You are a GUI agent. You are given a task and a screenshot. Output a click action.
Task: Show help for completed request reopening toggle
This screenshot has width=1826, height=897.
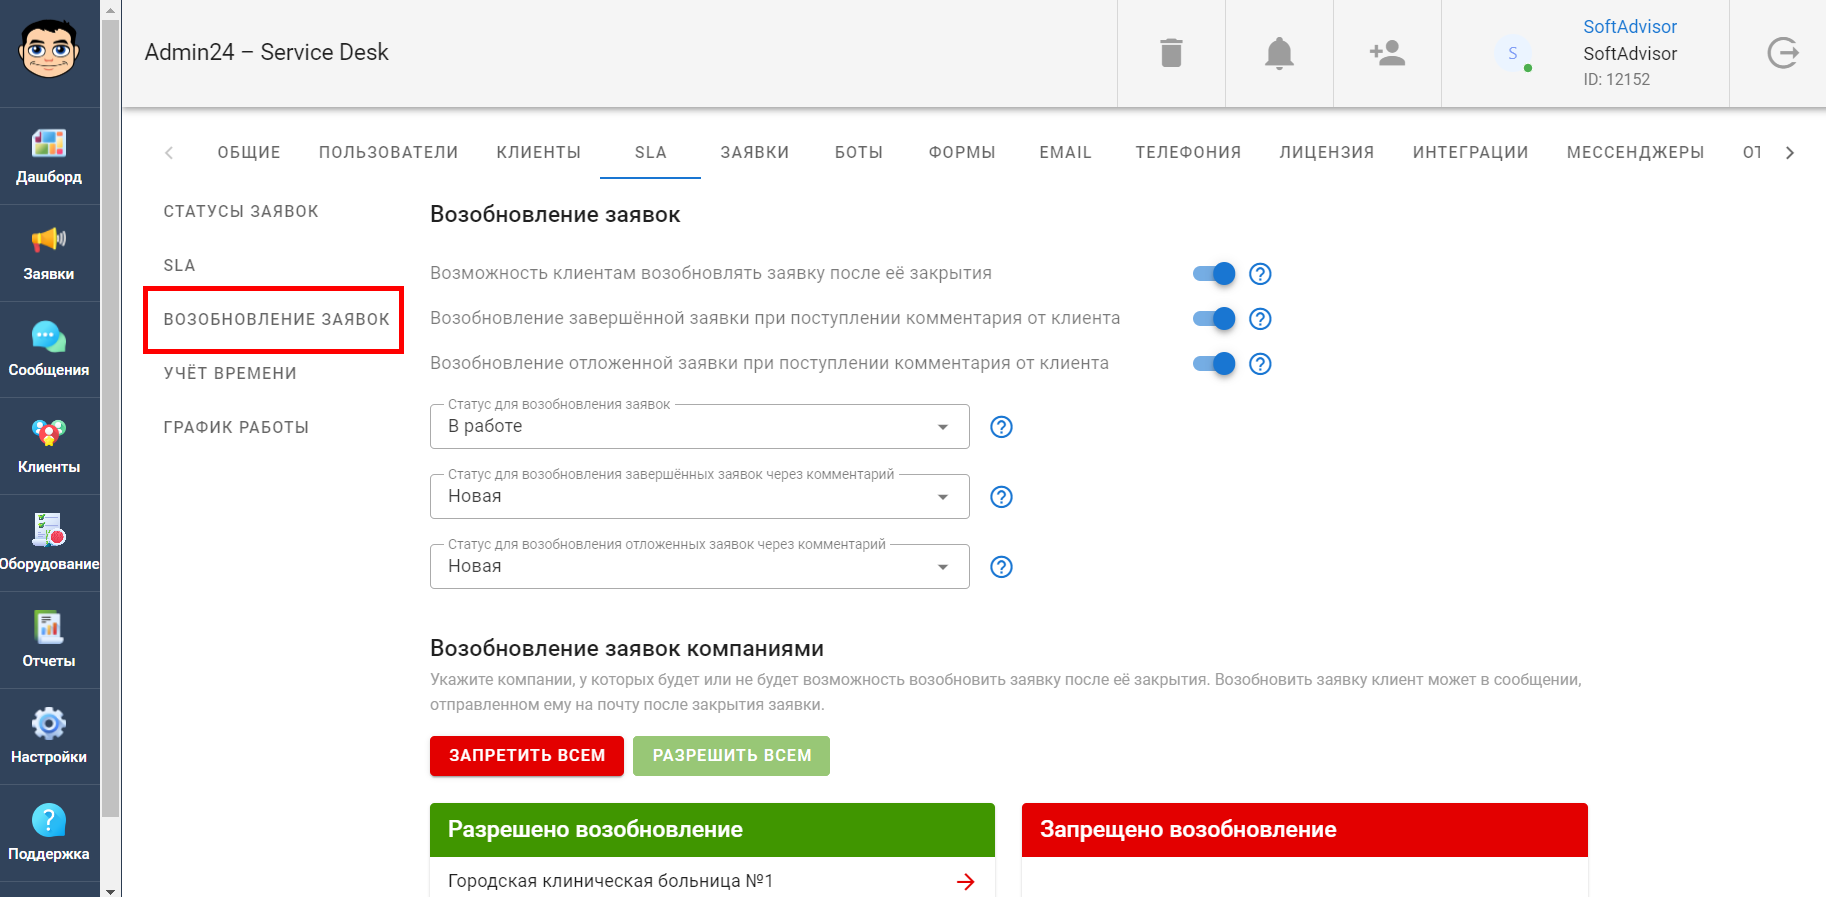click(1260, 319)
